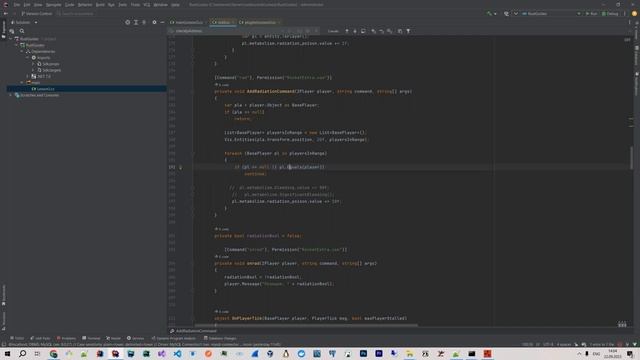Open the Refactor menu
This screenshot has height=360, width=640.
click(85, 5)
